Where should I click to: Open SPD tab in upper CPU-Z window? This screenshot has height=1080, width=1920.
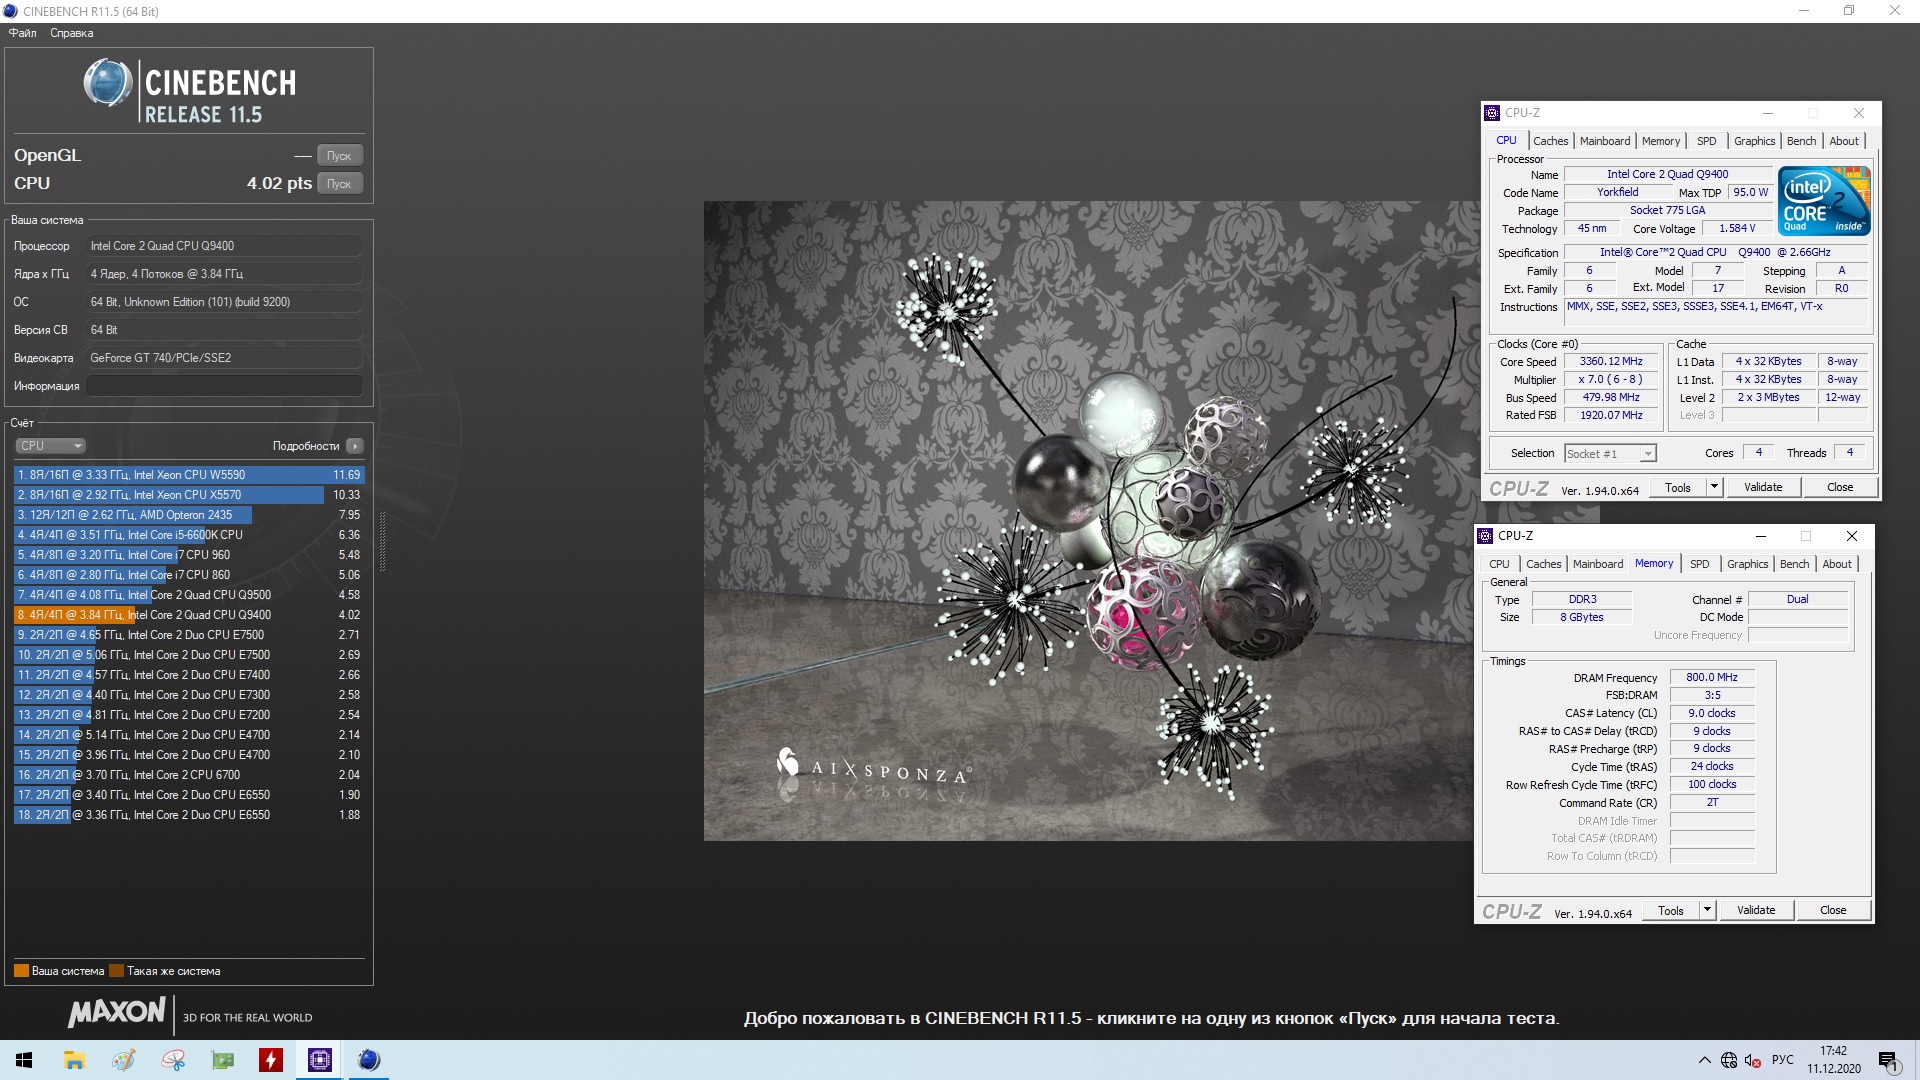coord(1707,141)
